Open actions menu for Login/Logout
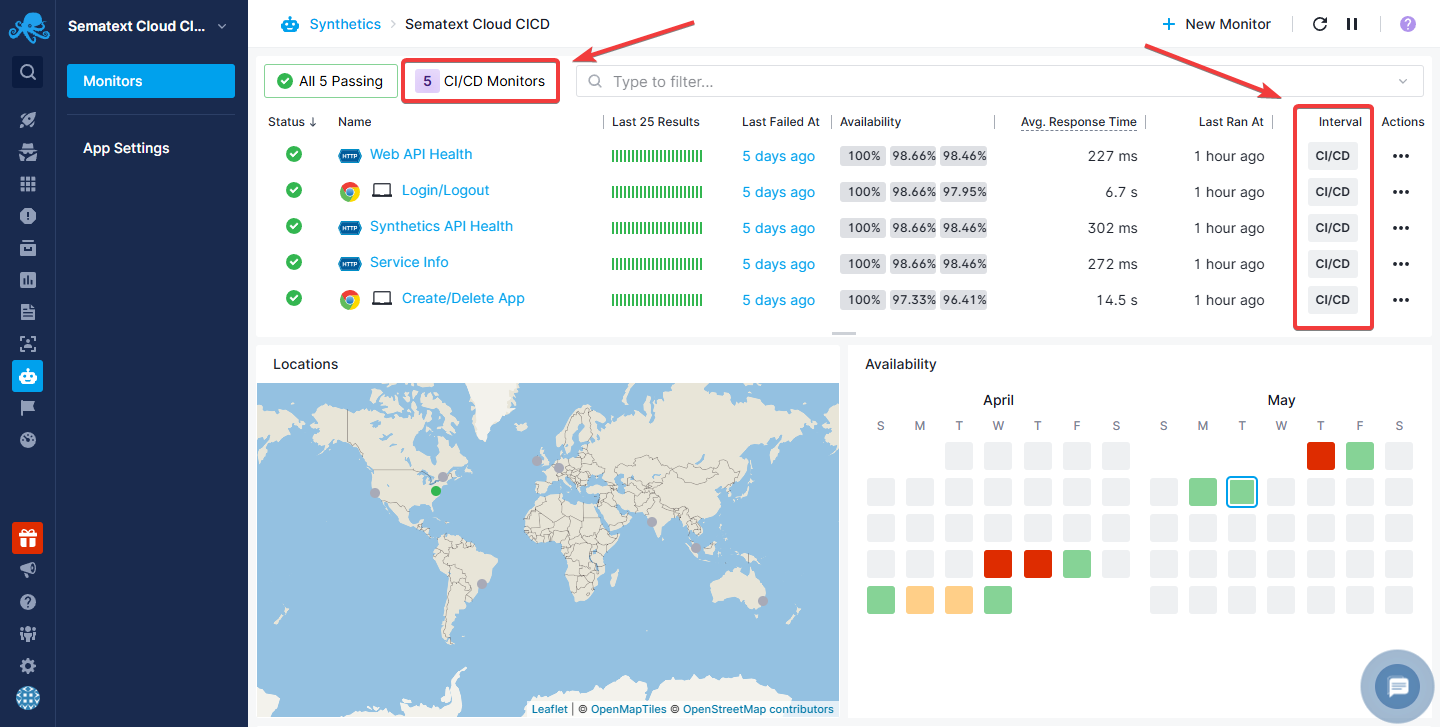This screenshot has width=1440, height=727. coord(1401,192)
